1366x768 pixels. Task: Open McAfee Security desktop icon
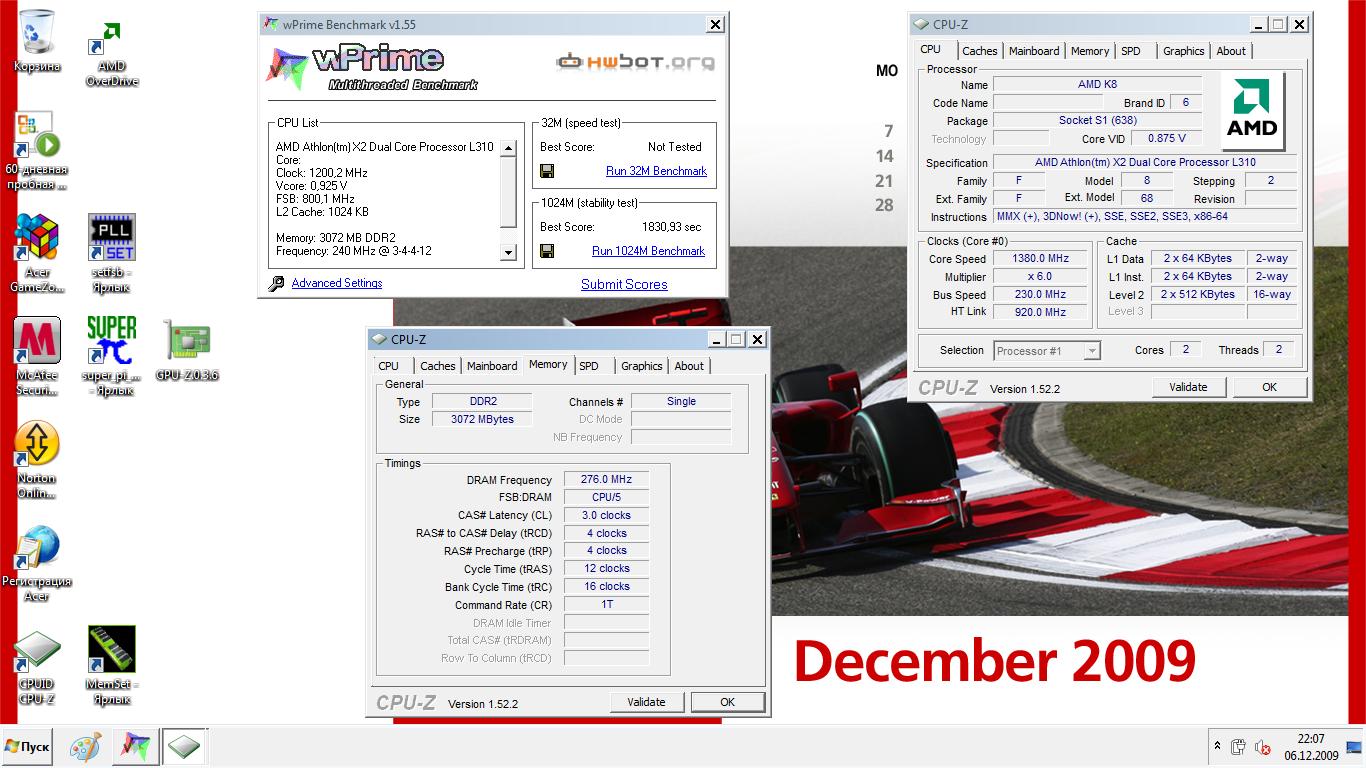[x=37, y=356]
